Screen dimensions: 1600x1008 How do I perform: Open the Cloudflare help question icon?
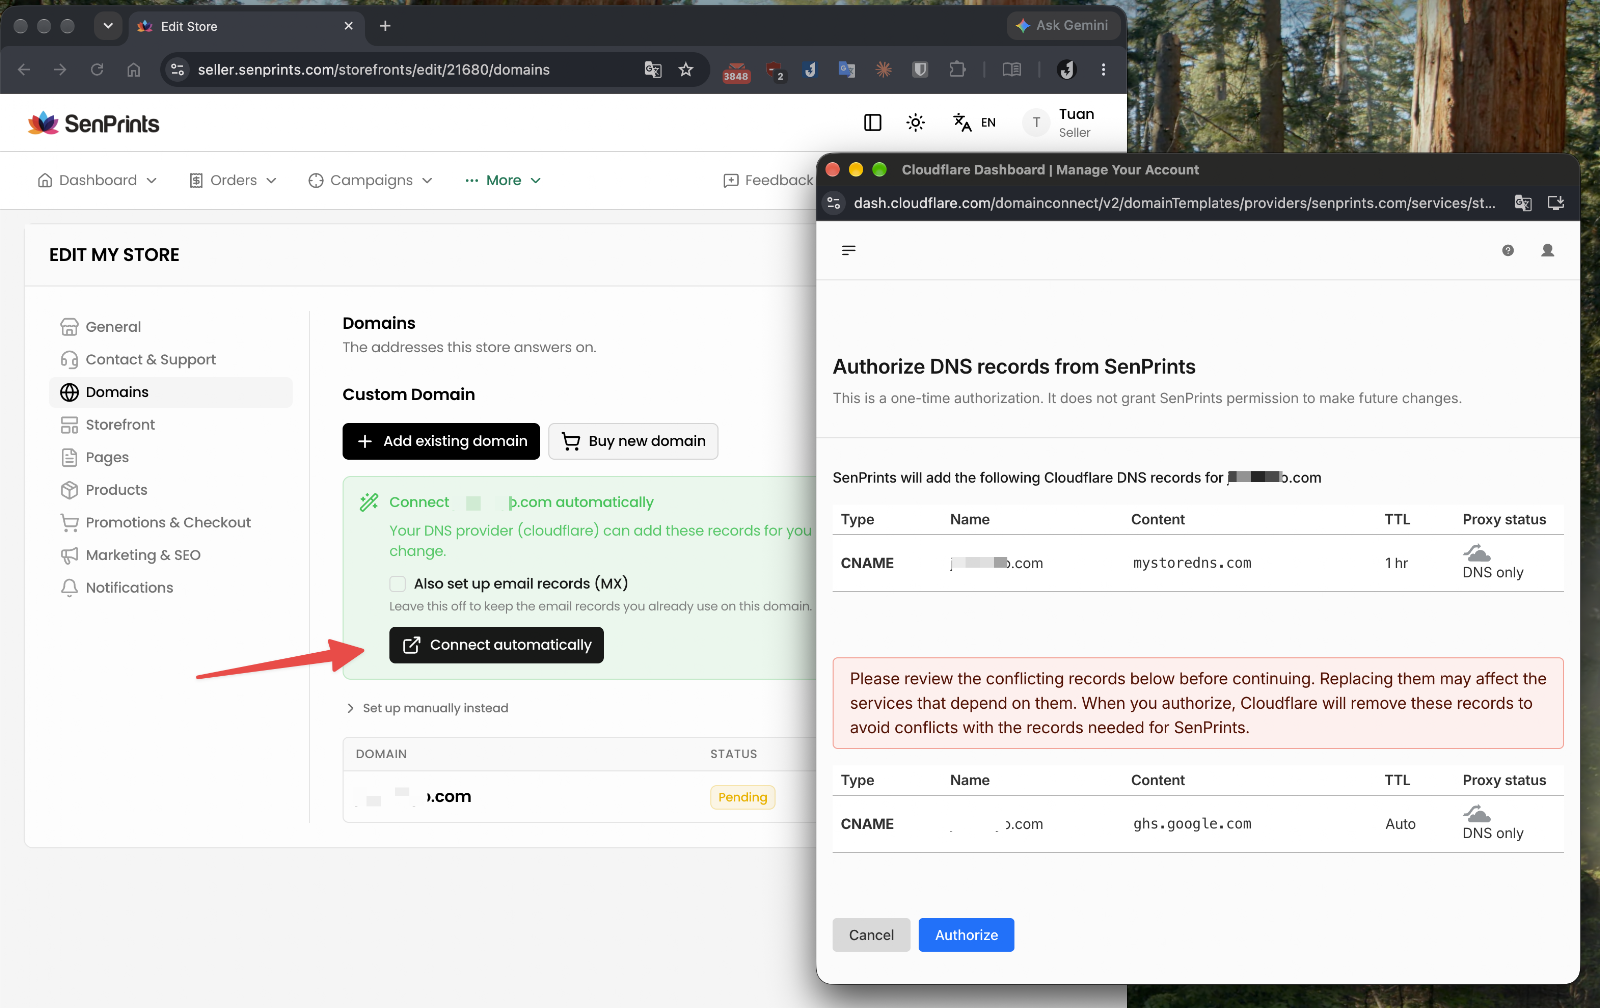[x=1508, y=250]
